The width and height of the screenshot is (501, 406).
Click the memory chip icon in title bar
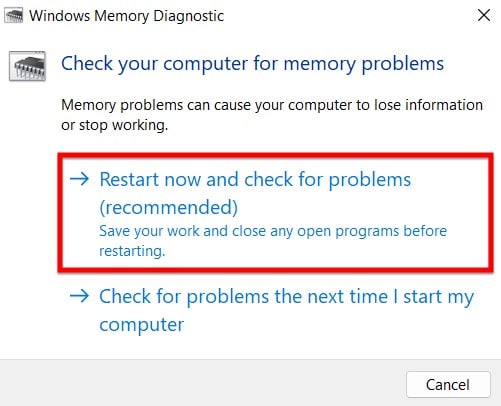coord(14,16)
